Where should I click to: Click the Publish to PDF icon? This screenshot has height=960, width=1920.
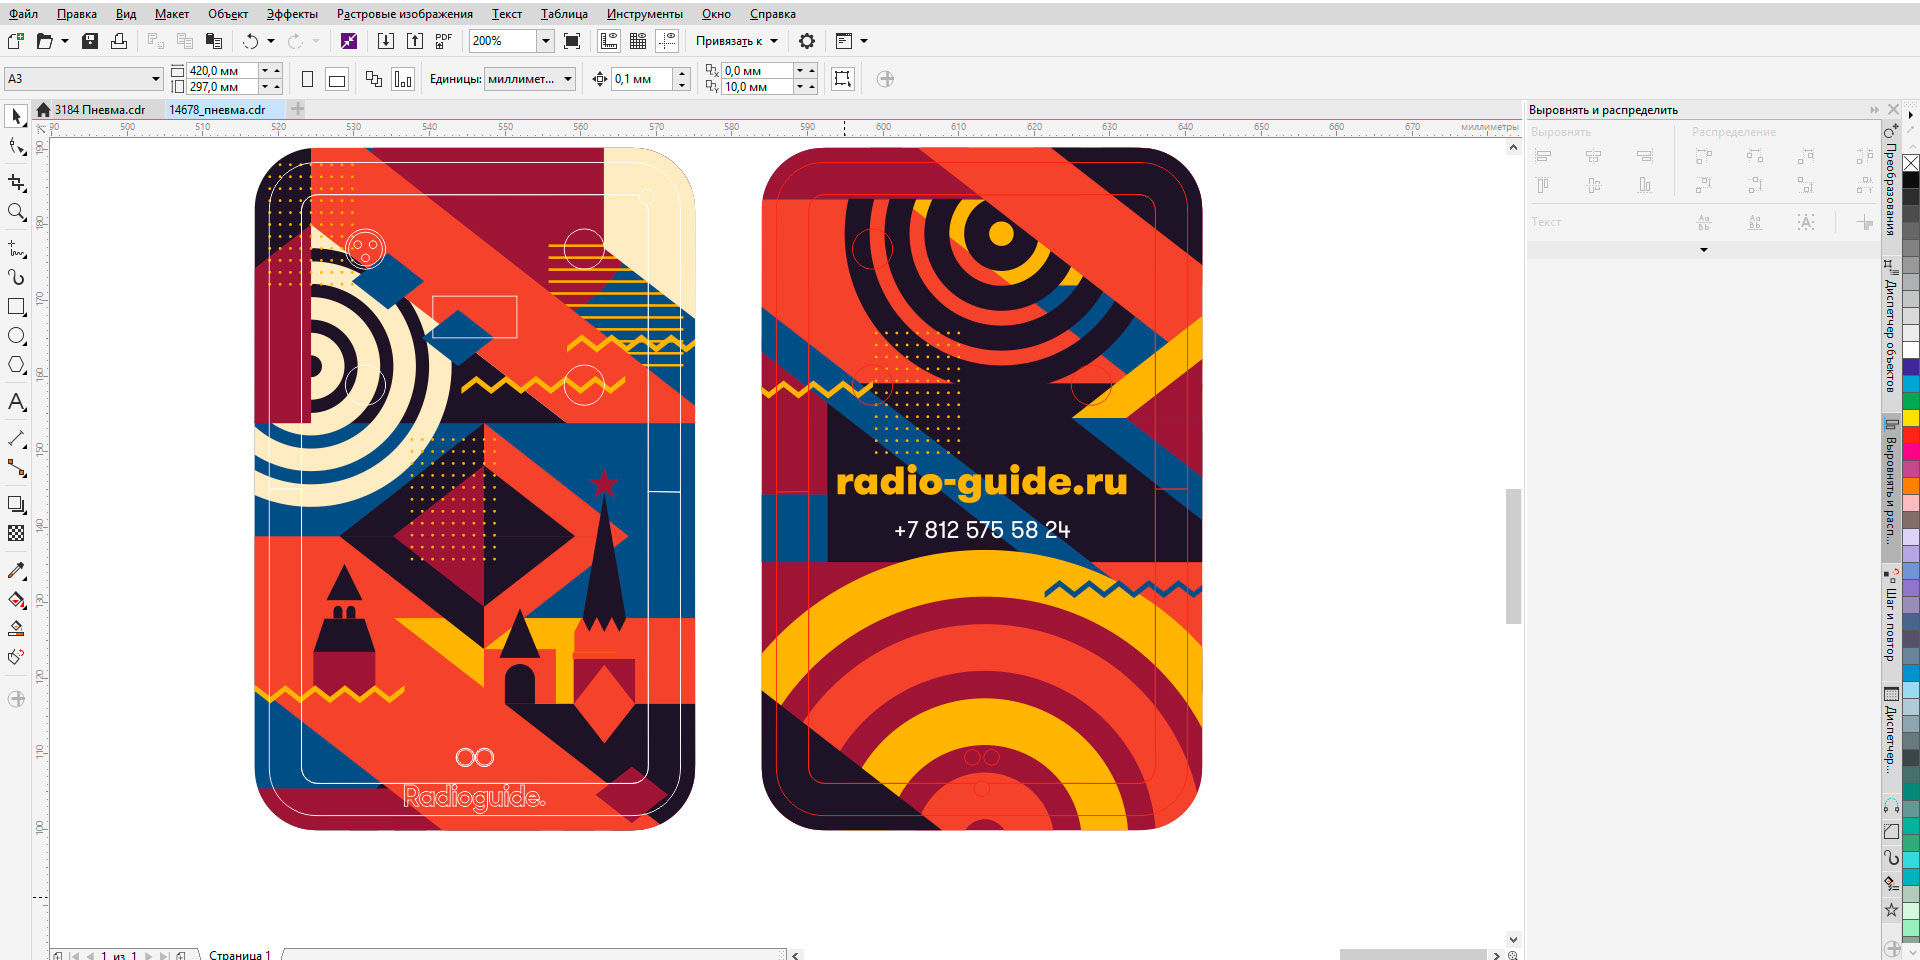[444, 41]
